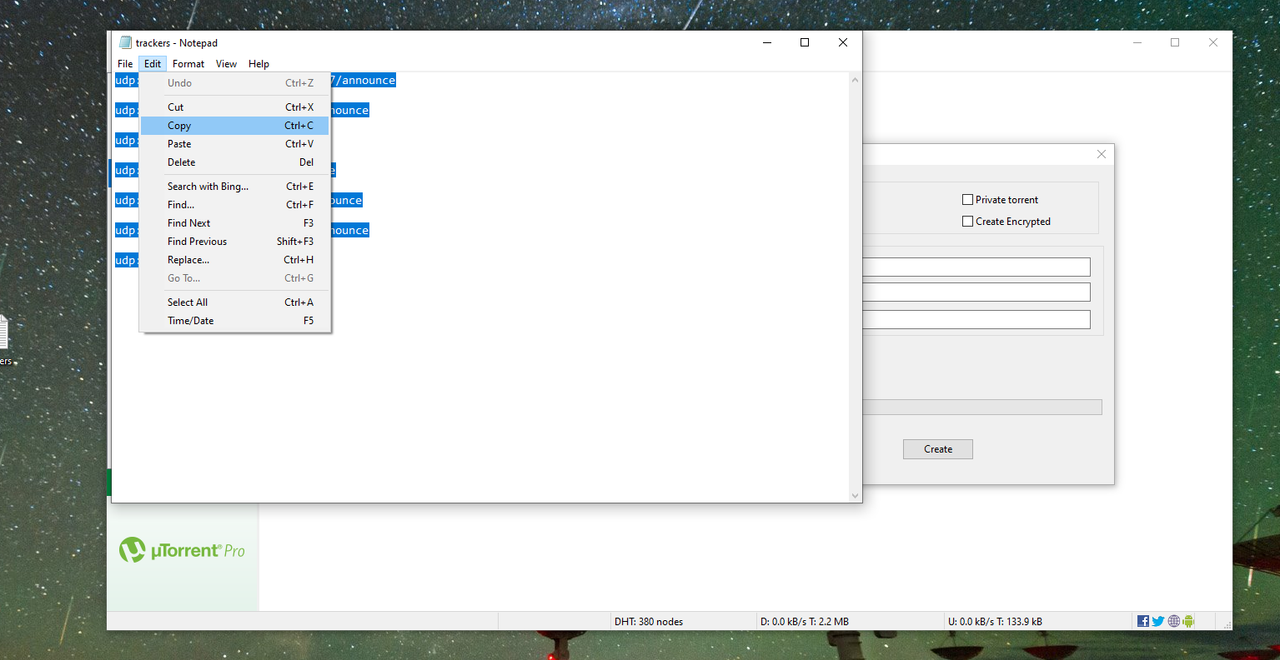Tick the Create Encrypted checkbox

(967, 222)
